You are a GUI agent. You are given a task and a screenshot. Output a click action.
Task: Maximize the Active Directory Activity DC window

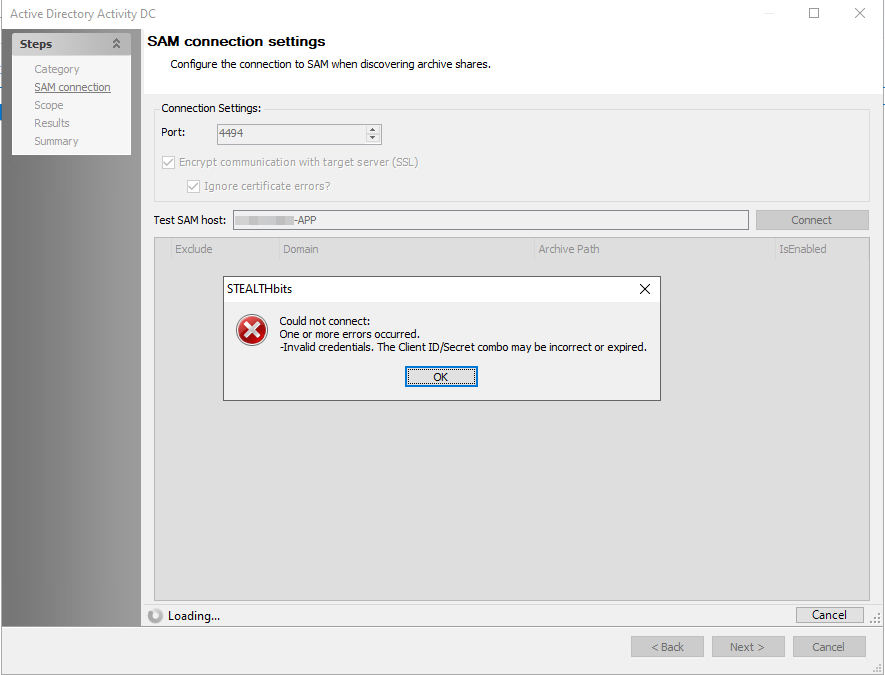814,13
